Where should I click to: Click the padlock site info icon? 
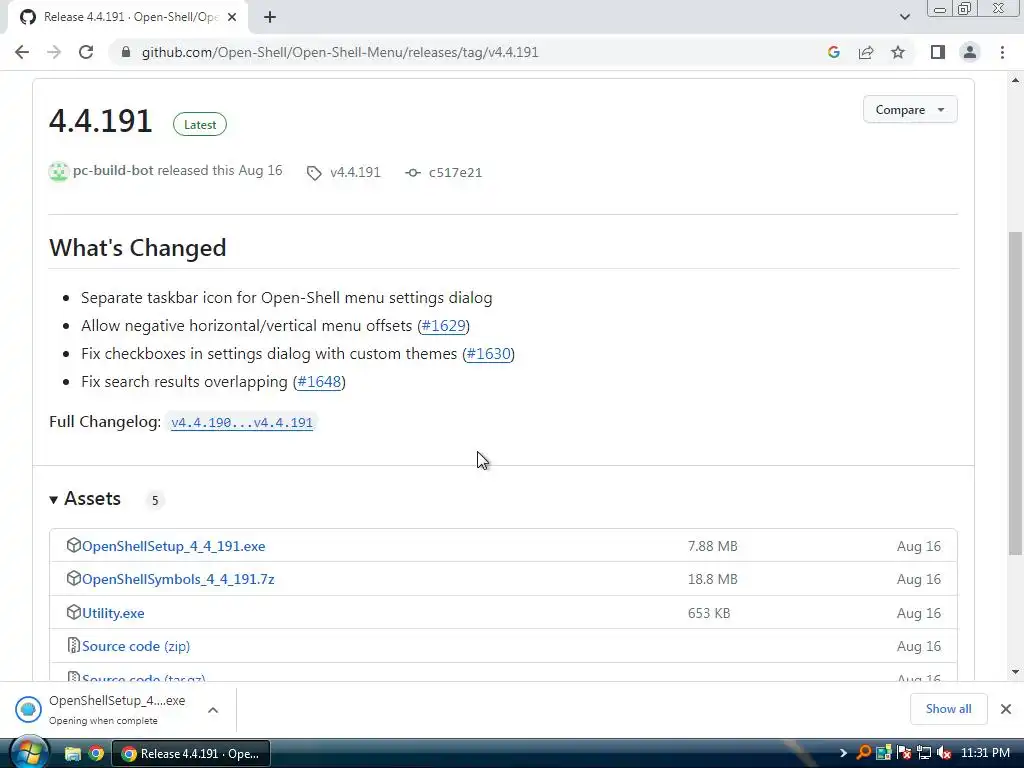click(126, 52)
